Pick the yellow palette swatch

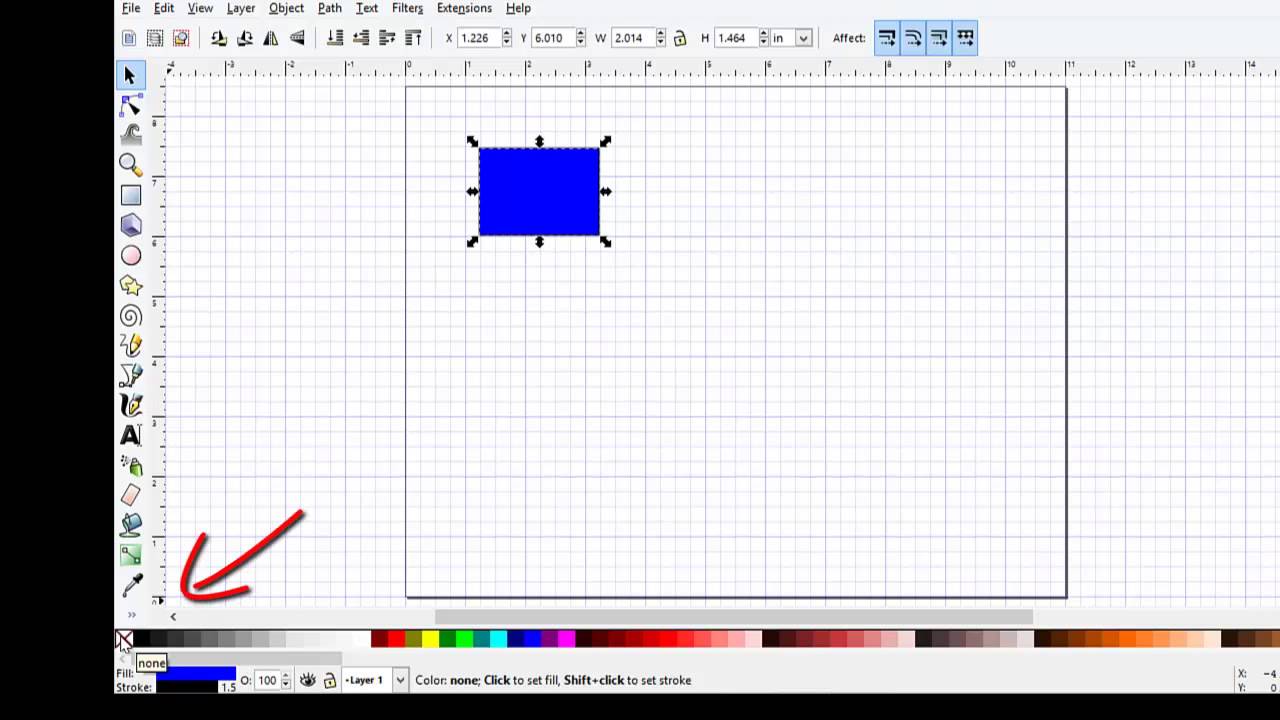(430, 639)
